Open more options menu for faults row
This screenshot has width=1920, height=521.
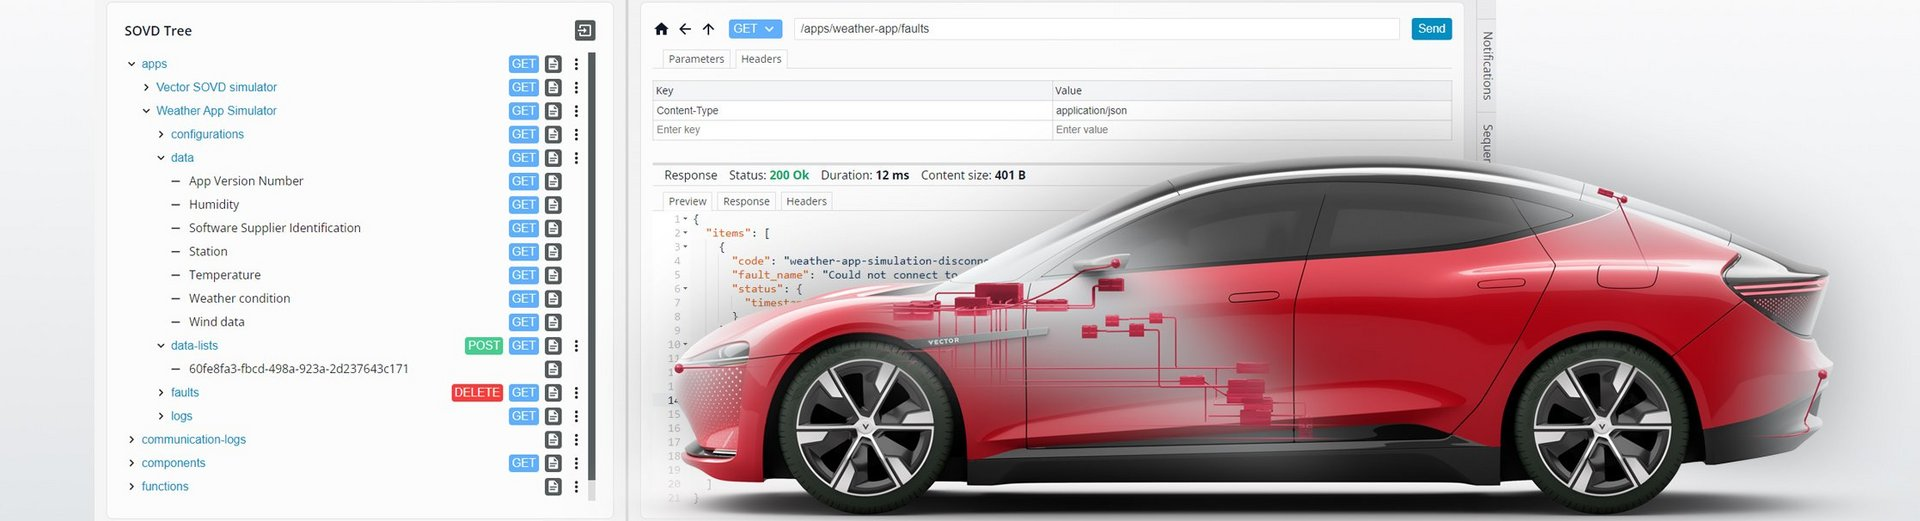pyautogui.click(x=576, y=393)
